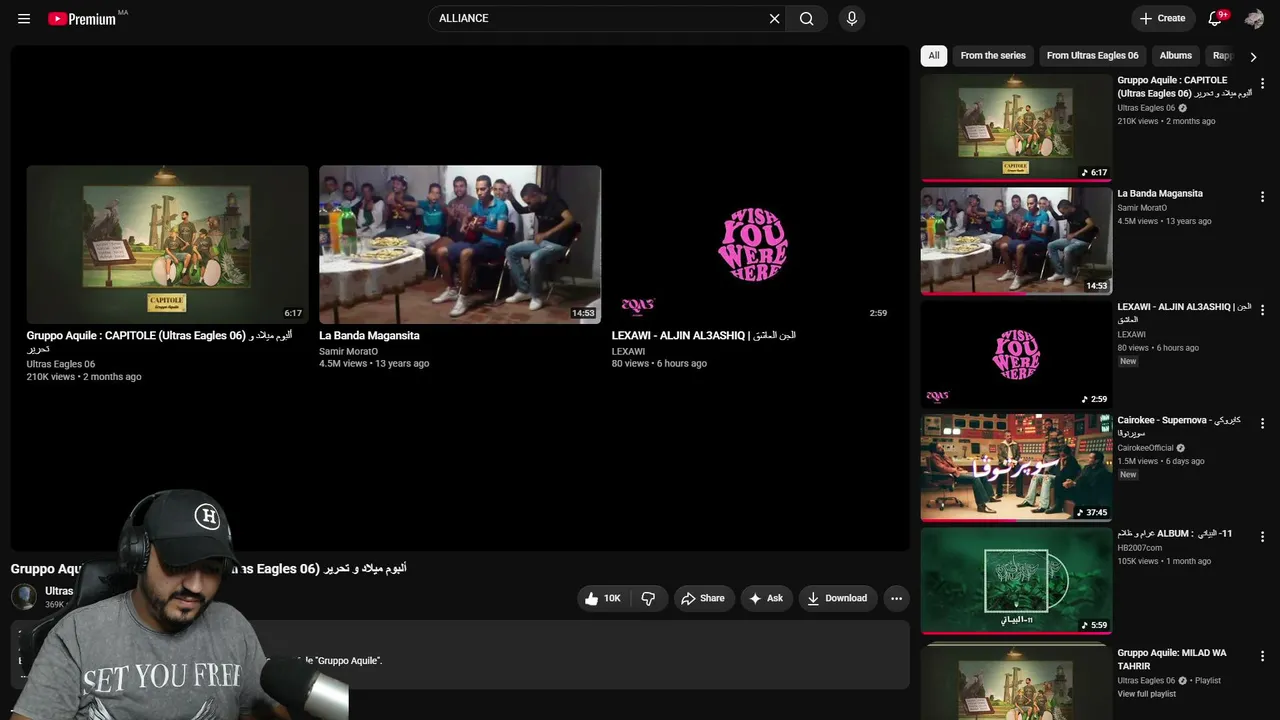Open sidebar title Cairokee - Supernova
Screen dimensions: 1280x720
click(x=1179, y=427)
